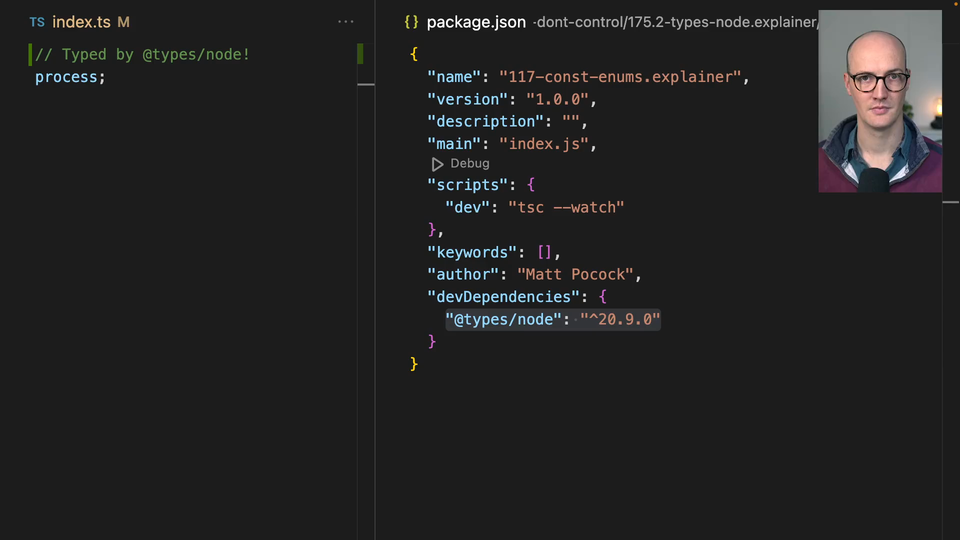This screenshot has width=960, height=540.
Task: Open the More Actions ellipsis menu
Action: coord(346,22)
